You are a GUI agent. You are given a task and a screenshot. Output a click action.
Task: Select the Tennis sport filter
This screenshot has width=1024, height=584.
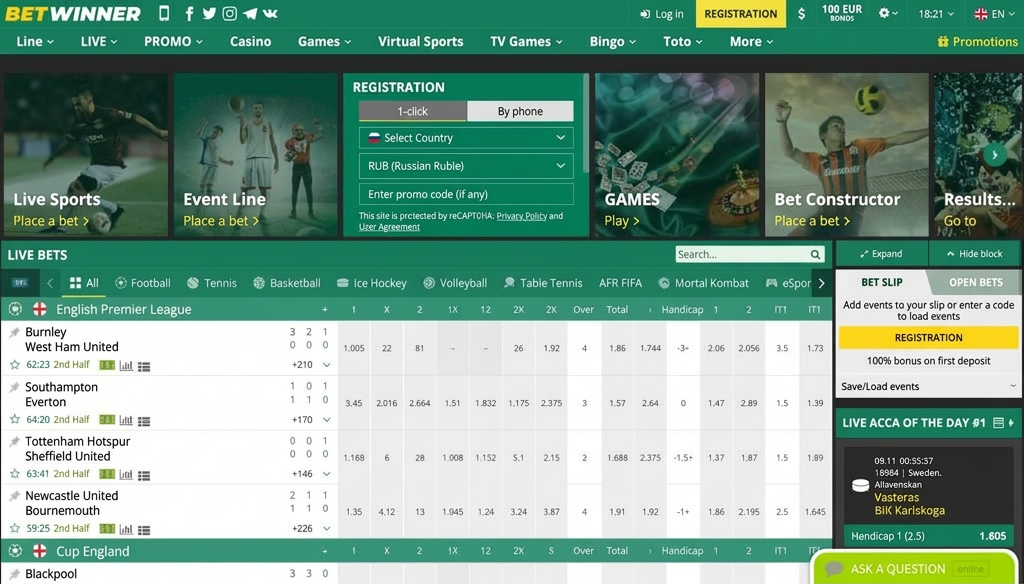coord(212,283)
